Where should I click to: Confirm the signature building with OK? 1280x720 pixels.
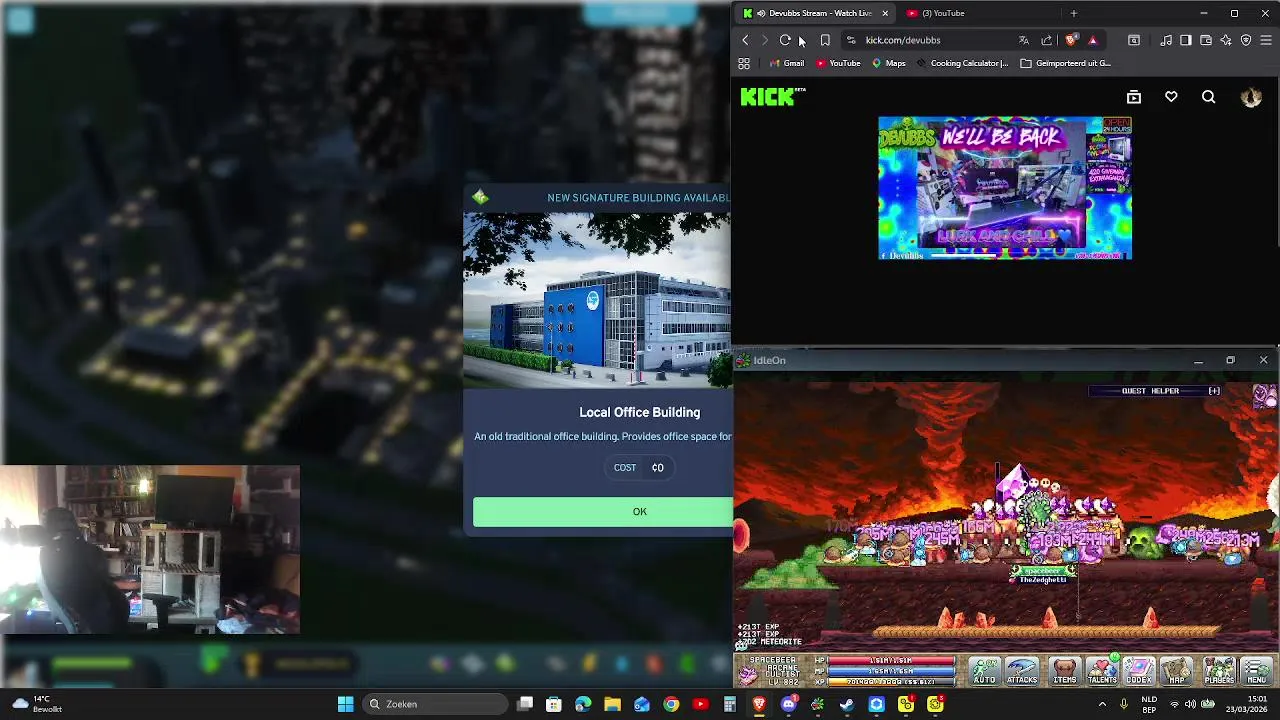click(x=603, y=511)
